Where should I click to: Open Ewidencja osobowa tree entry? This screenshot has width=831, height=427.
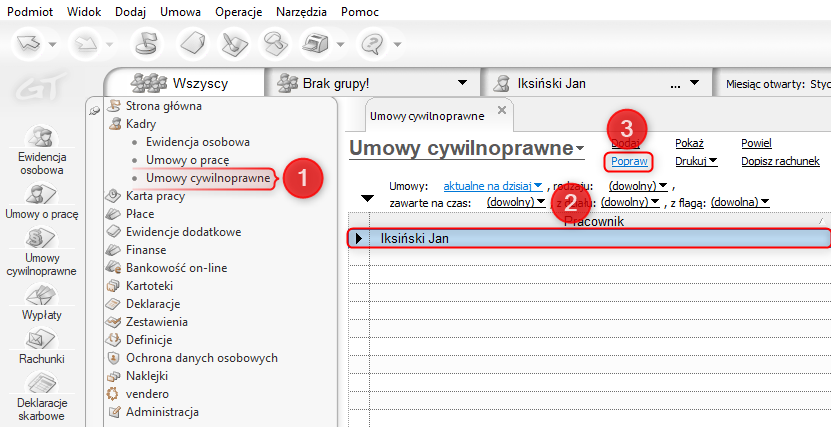[x=198, y=142]
